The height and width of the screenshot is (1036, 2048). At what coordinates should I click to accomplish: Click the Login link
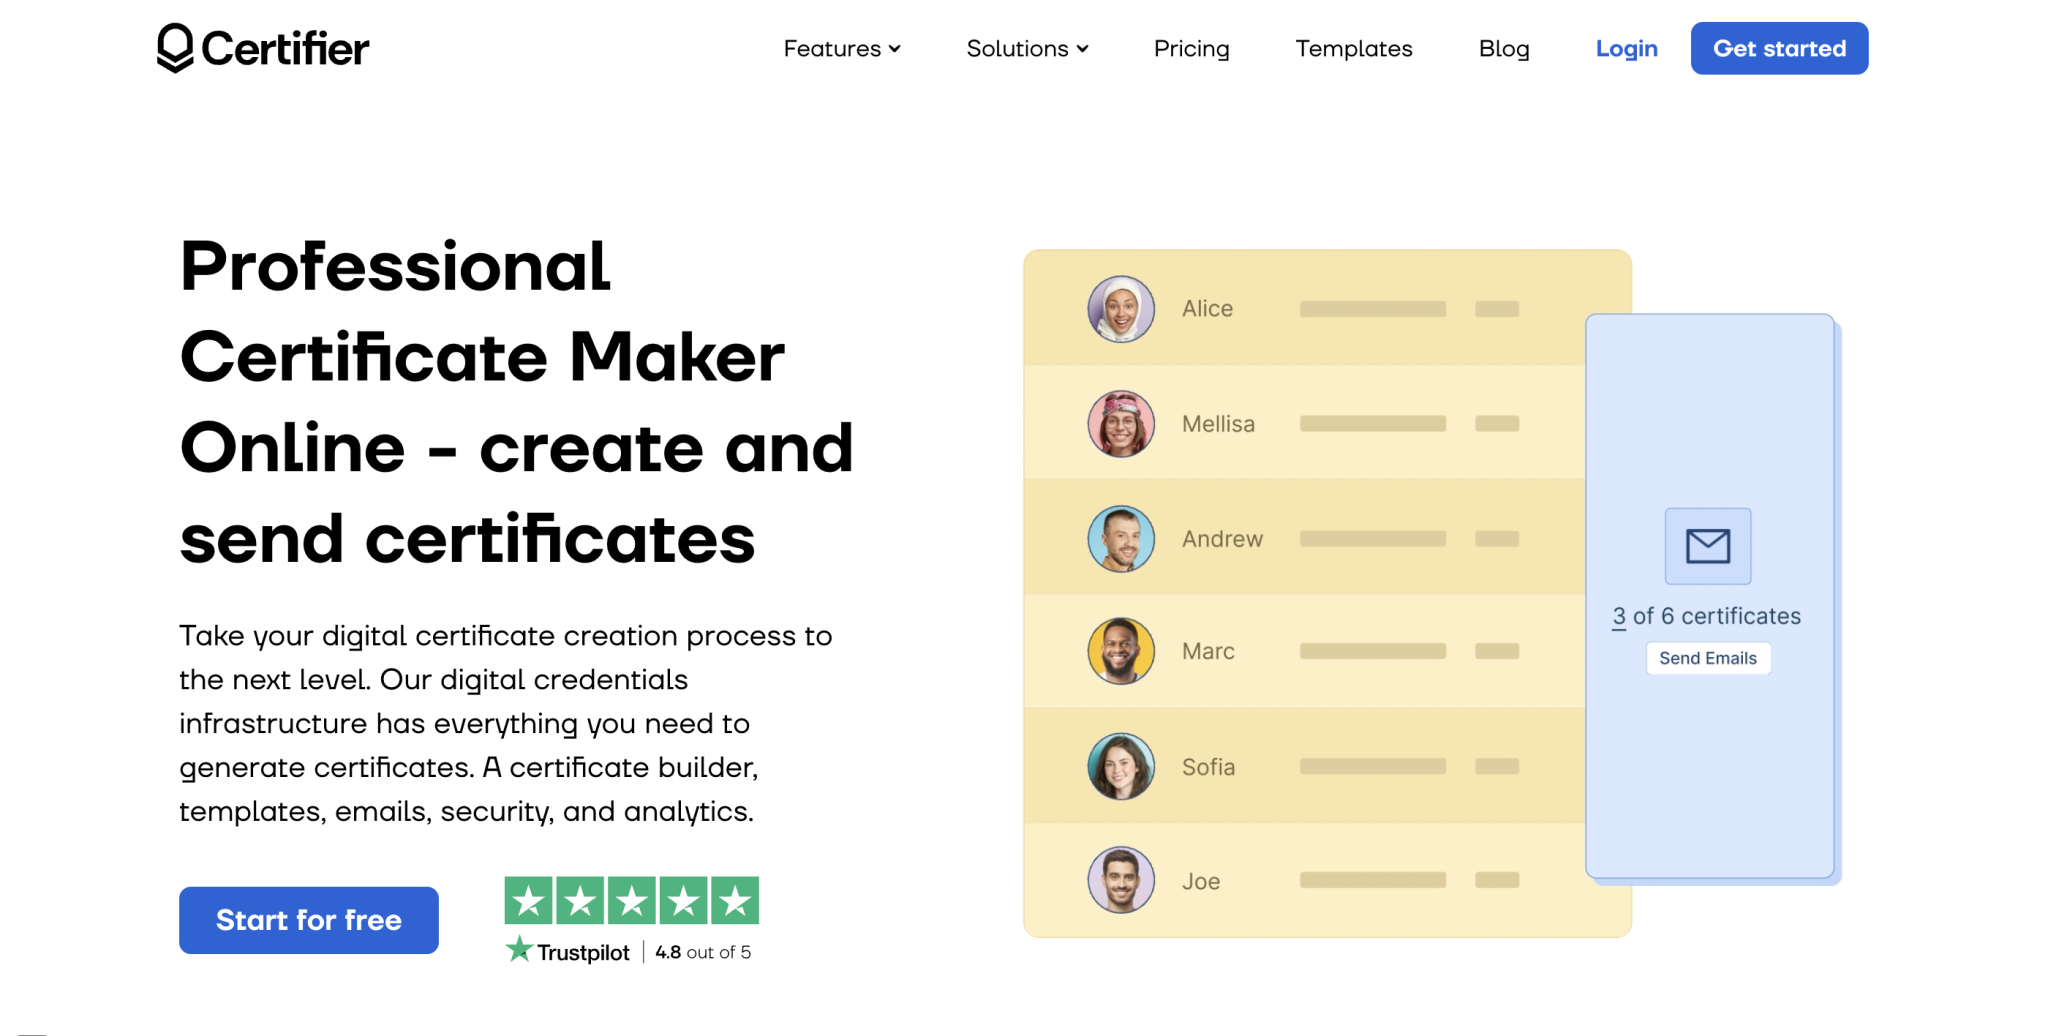[1626, 48]
